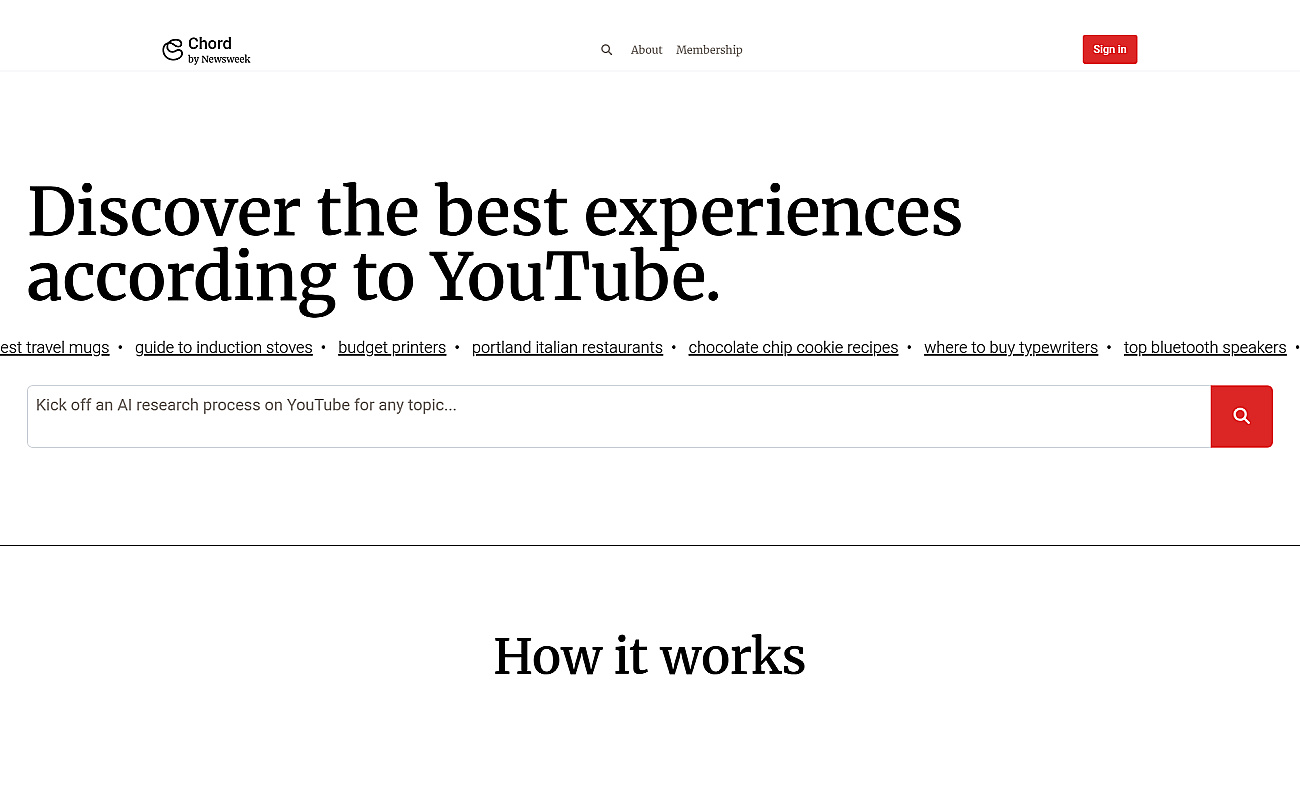Select the 'est travel mugs' suggestion
Image resolution: width=1300 pixels, height=788 pixels.
(55, 347)
